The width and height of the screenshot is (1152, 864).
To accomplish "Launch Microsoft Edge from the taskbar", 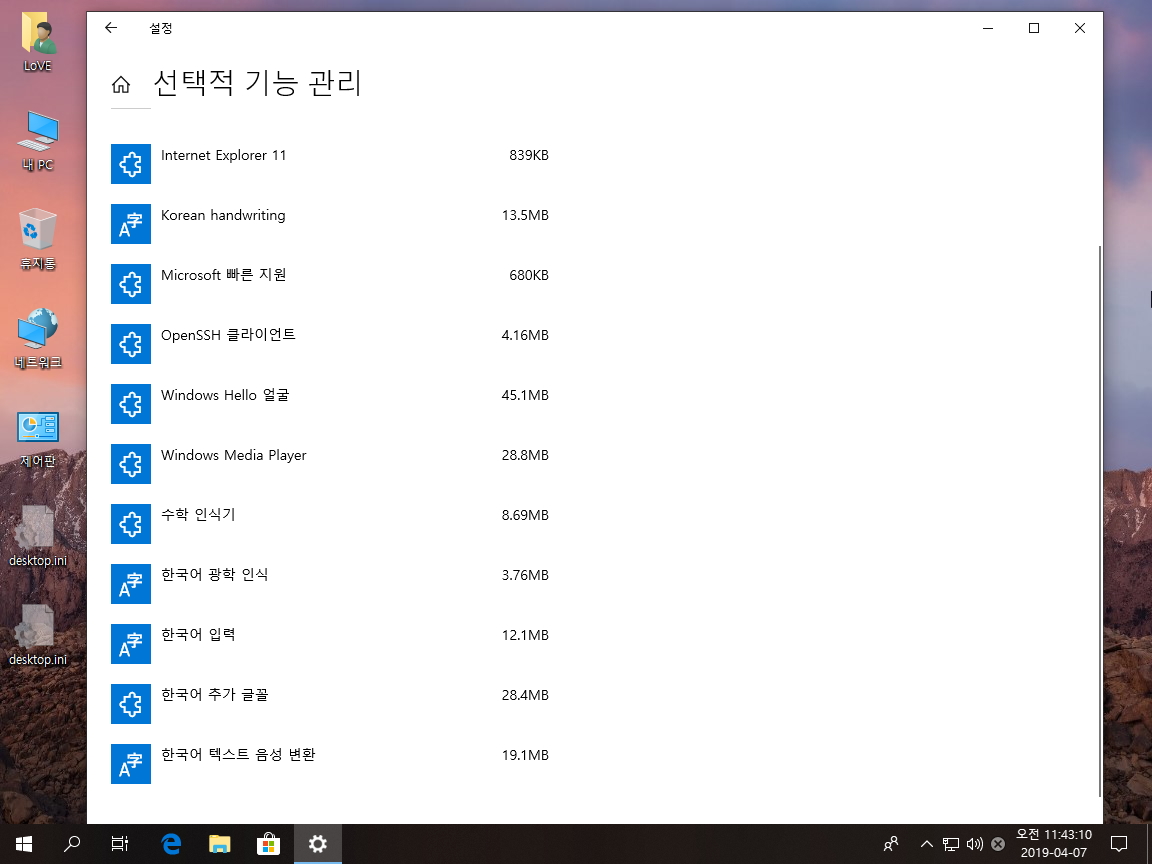I will tap(171, 843).
